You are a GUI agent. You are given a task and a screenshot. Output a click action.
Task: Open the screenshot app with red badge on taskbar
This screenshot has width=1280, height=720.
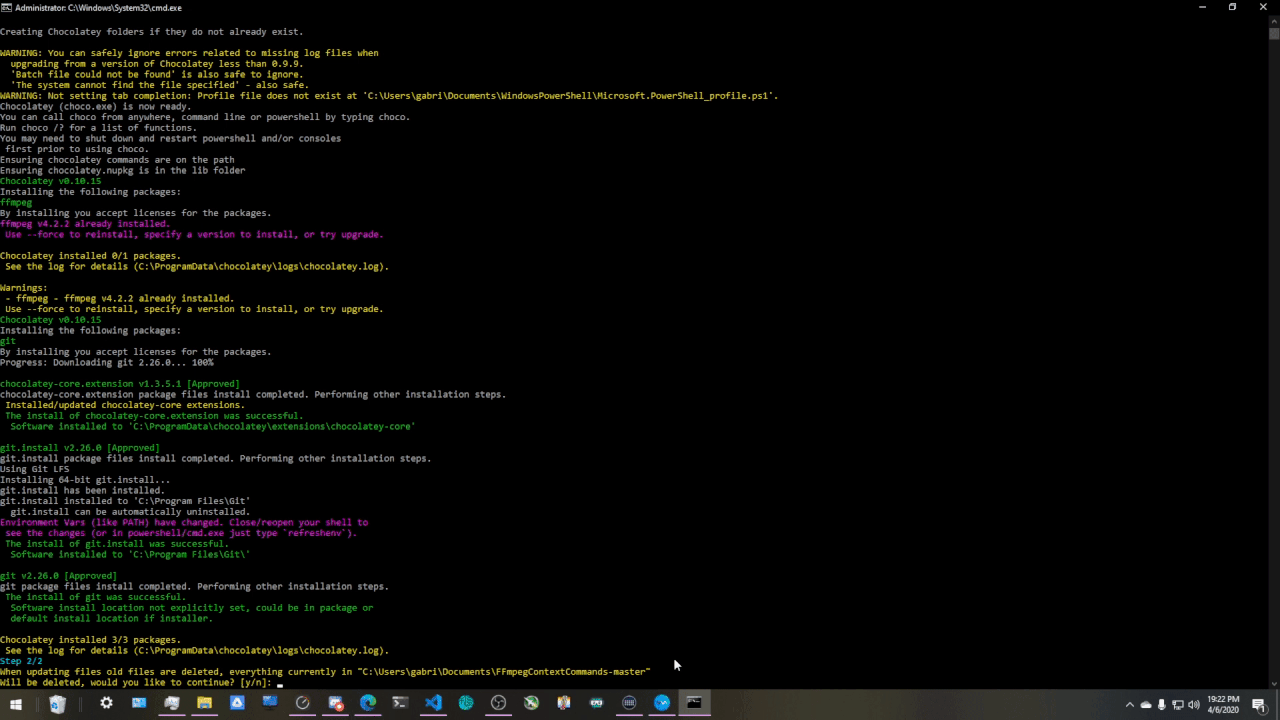(x=336, y=703)
